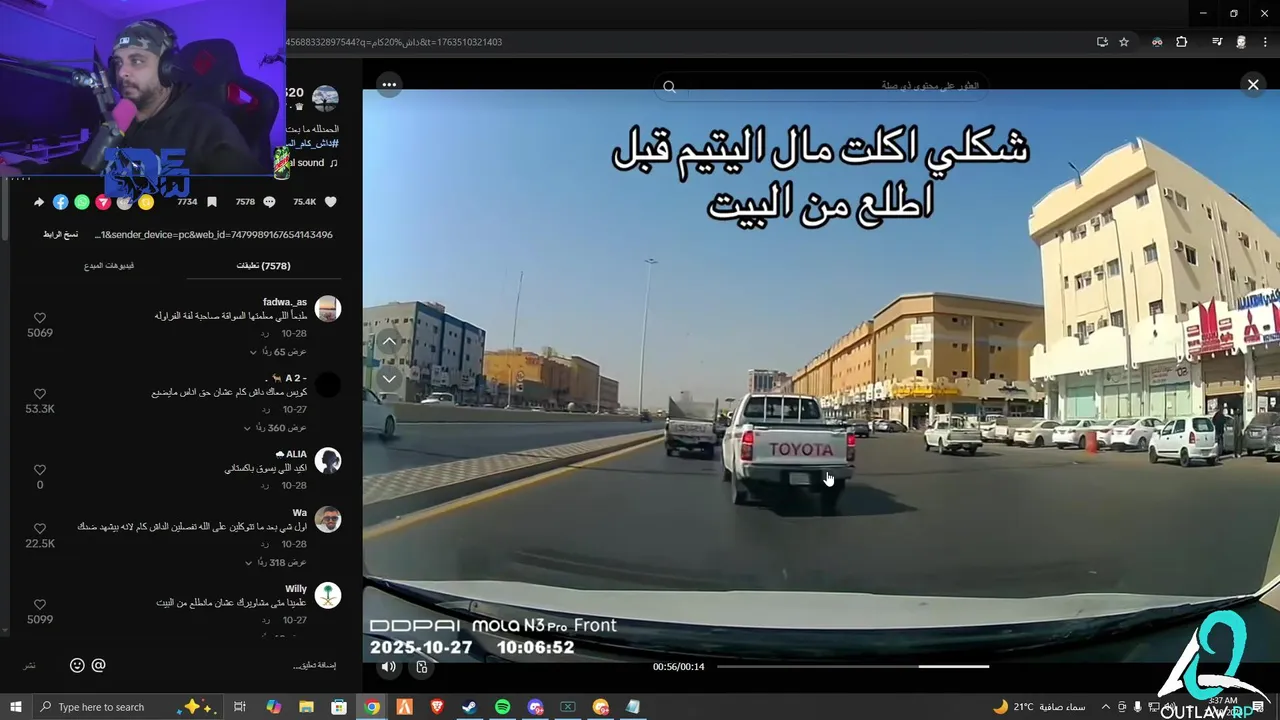The width and height of the screenshot is (1280, 720).
Task: Open ALIA's profile avatar
Action: [328, 460]
